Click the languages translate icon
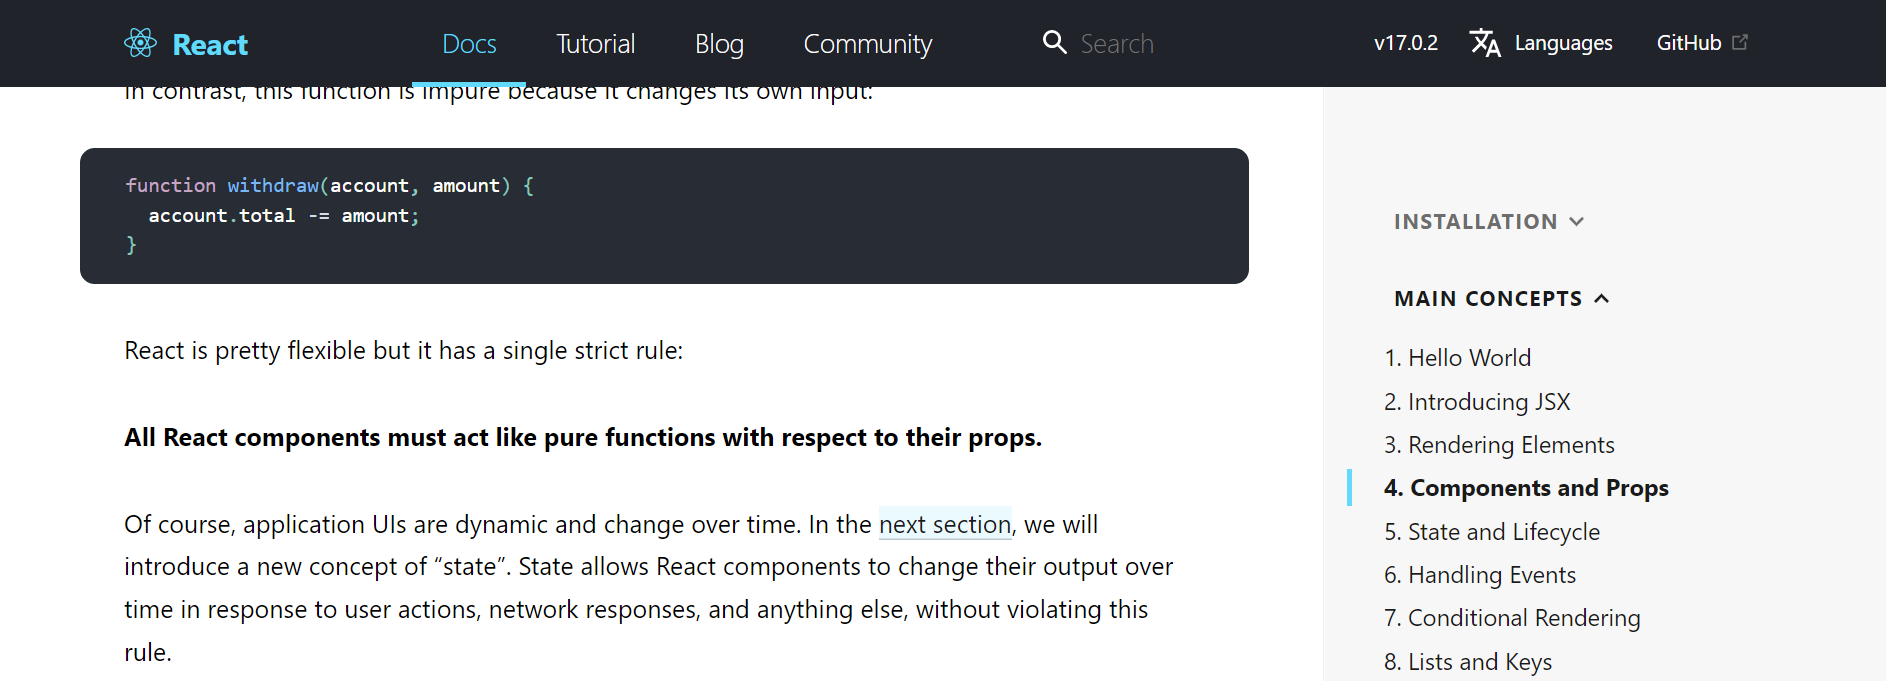Screen dimensions: 1886x681 [1485, 43]
